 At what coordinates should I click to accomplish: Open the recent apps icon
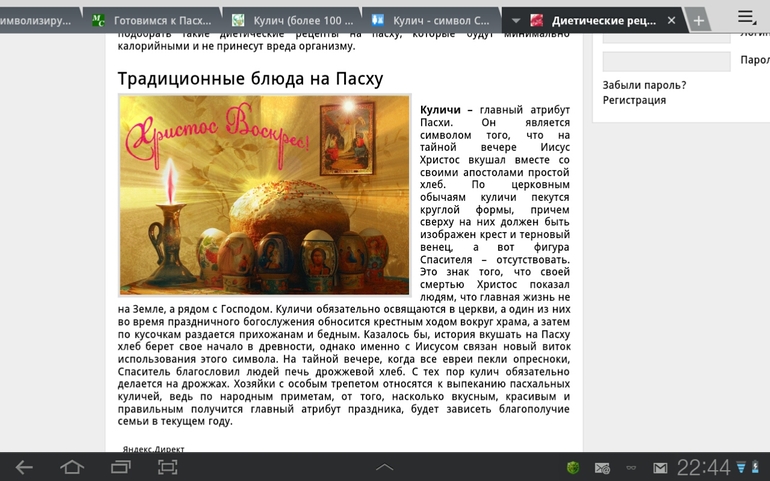120,467
